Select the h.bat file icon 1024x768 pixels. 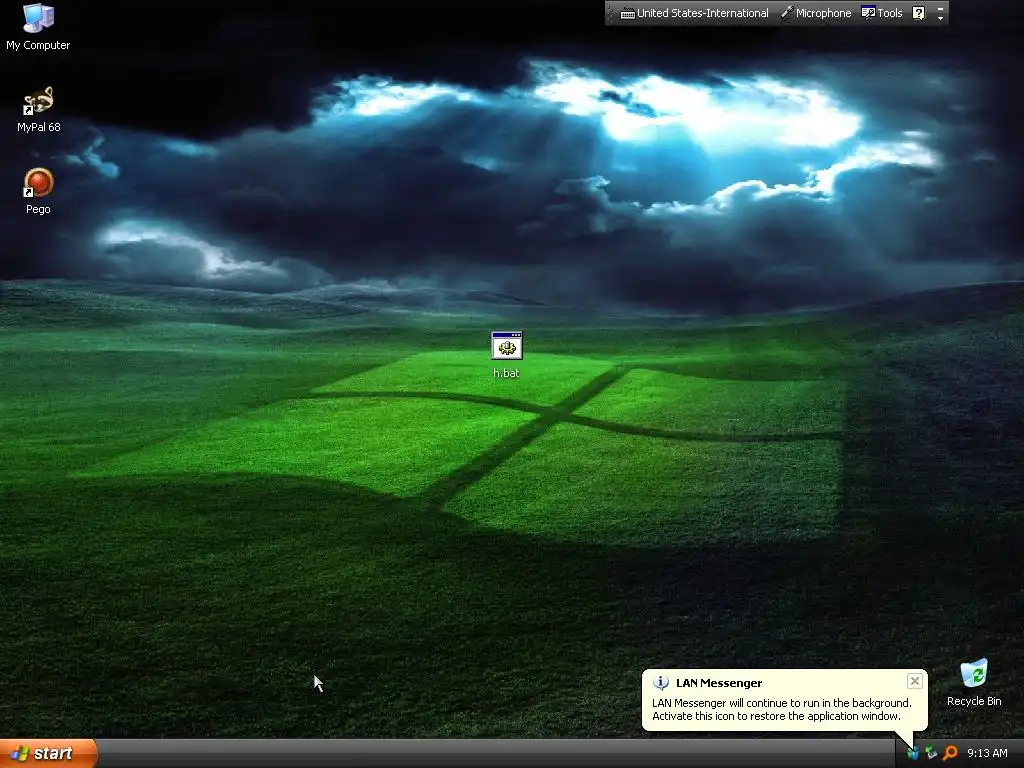(506, 355)
